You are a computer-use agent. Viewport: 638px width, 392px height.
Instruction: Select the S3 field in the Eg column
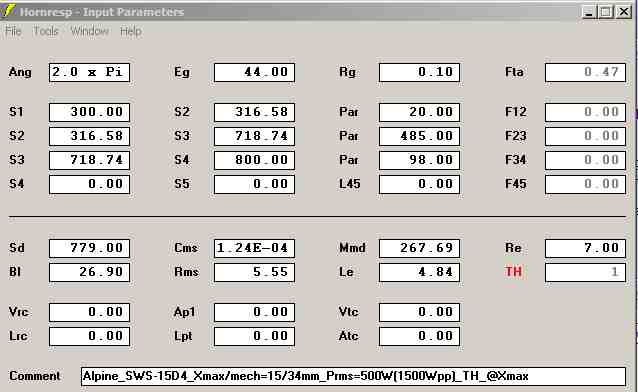pyautogui.click(x=254, y=136)
